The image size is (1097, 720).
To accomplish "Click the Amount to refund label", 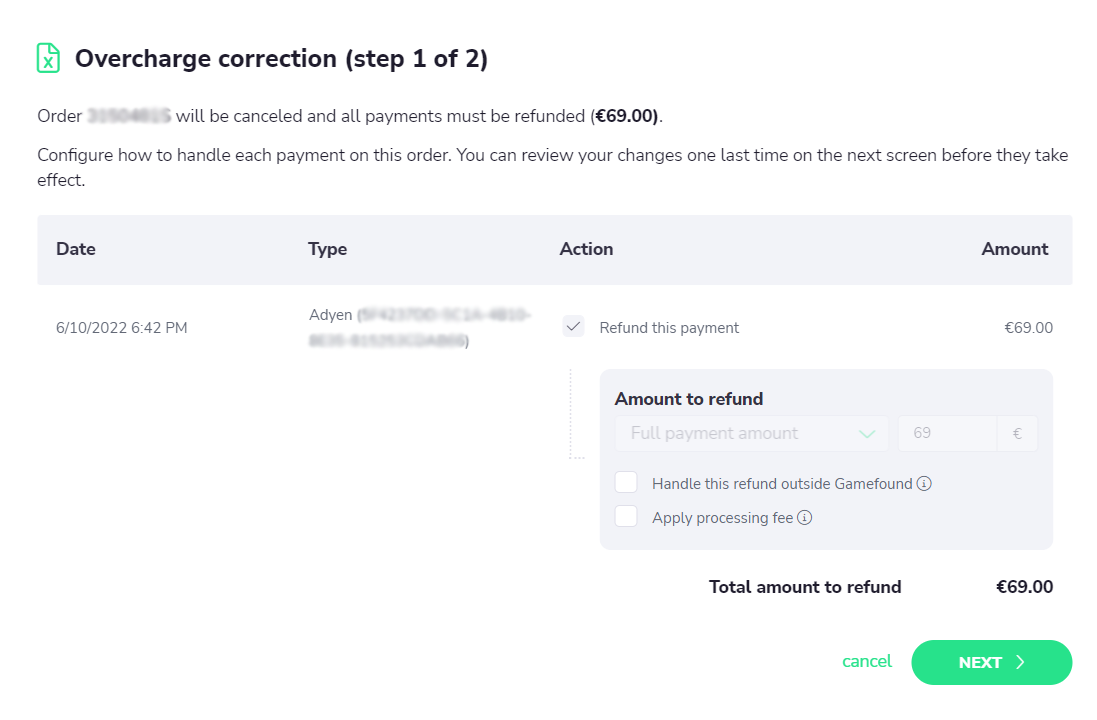I will tap(688, 399).
